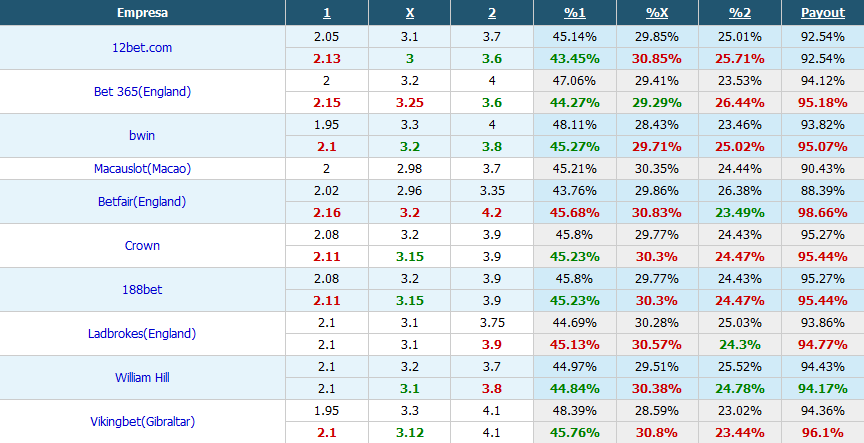Select Vikingbet percentage 45.76%
This screenshot has width=864, height=443.
pyautogui.click(x=575, y=434)
